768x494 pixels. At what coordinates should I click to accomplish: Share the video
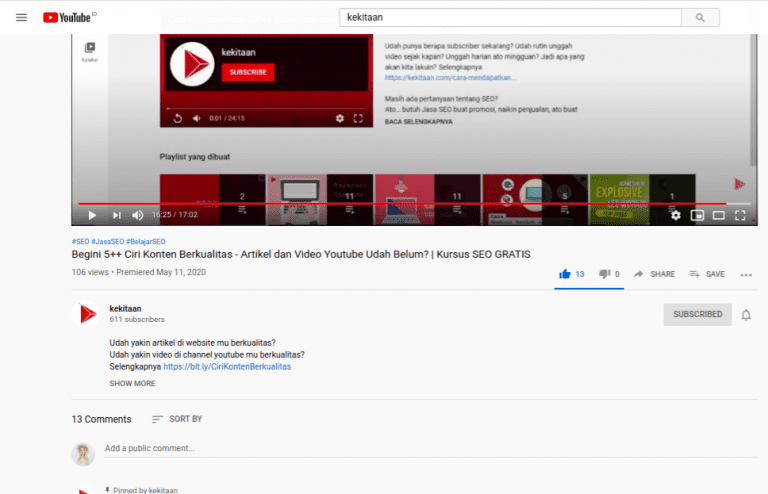[x=654, y=274]
